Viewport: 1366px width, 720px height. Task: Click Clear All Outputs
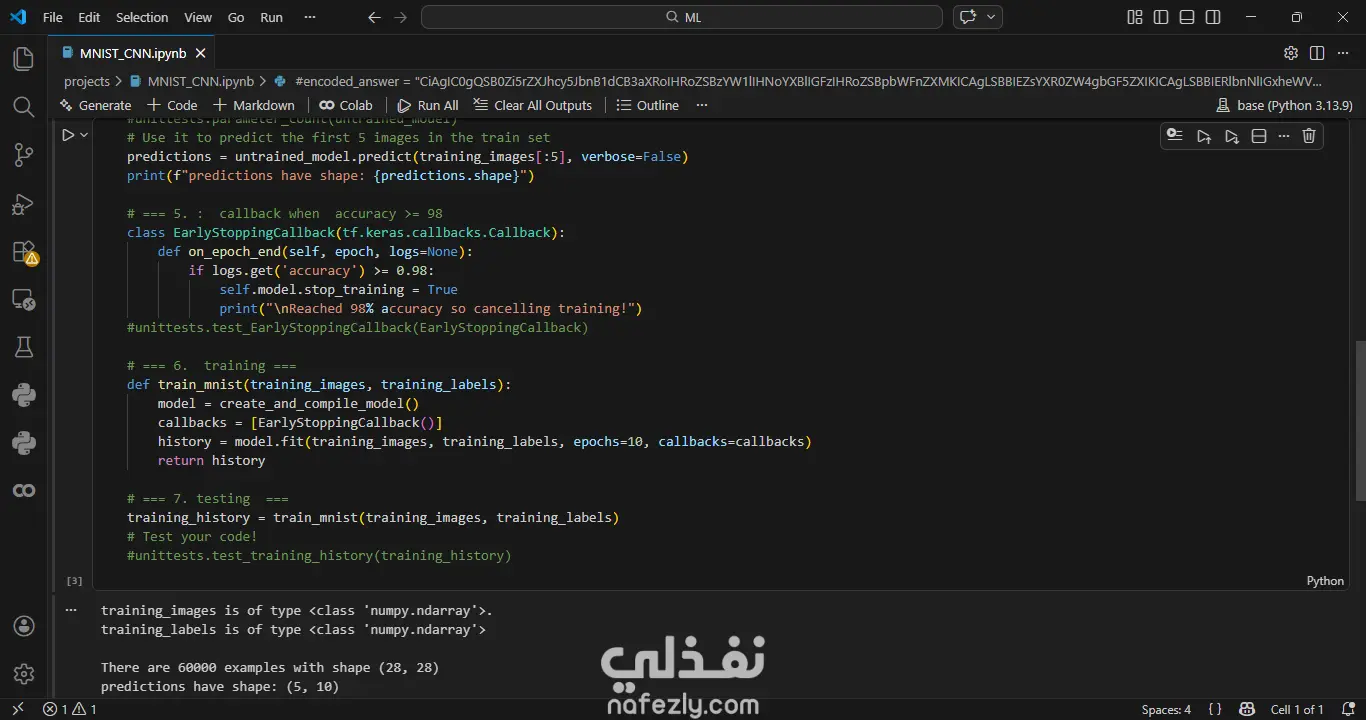coord(533,105)
